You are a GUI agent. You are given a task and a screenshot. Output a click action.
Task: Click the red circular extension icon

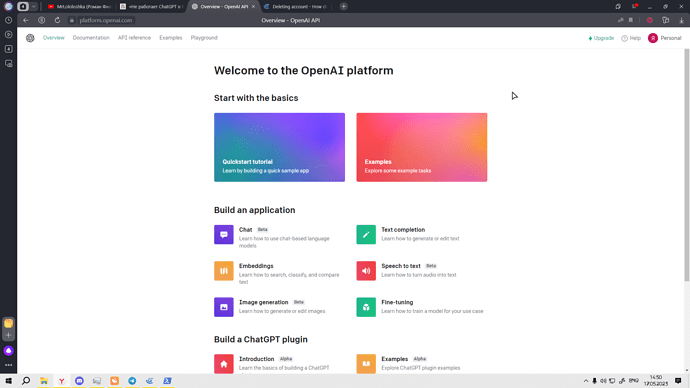point(650,20)
